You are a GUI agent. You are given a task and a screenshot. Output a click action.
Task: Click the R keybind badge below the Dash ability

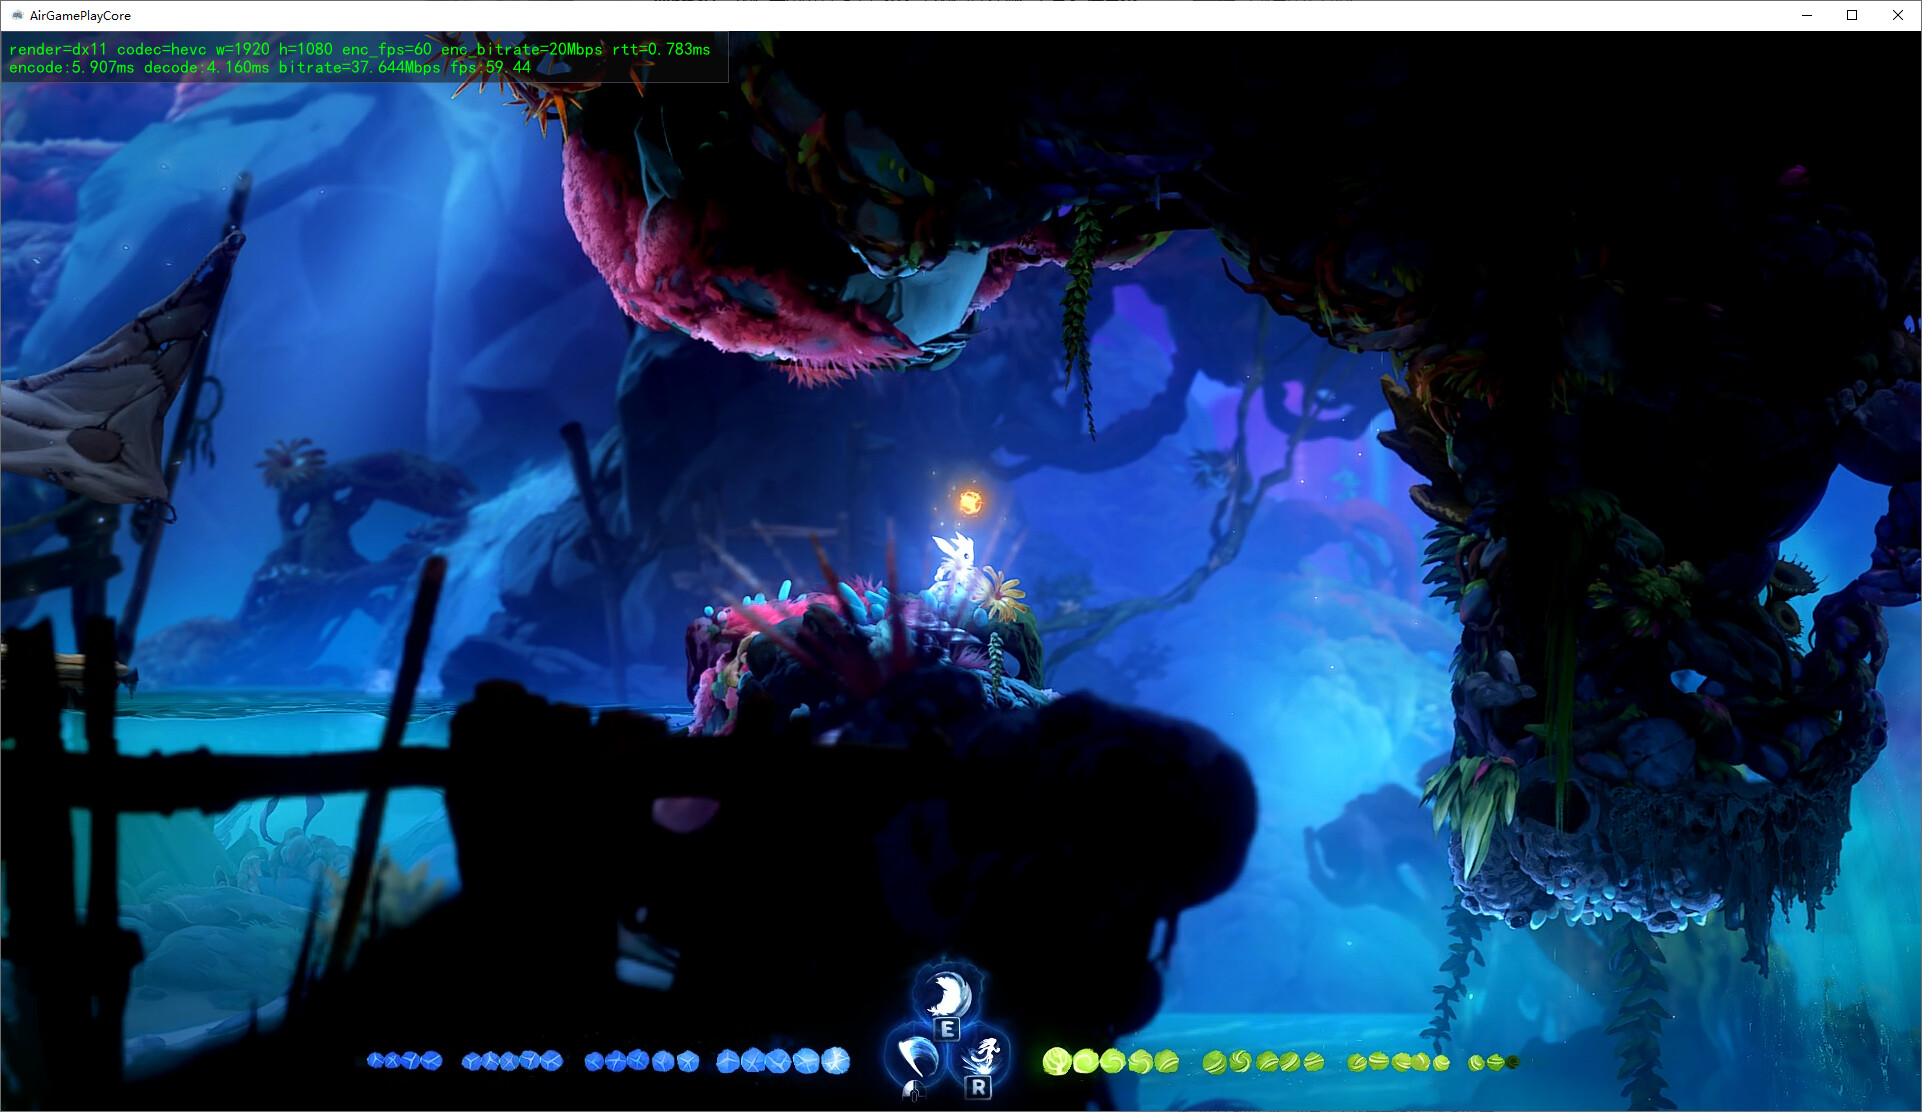point(979,1088)
